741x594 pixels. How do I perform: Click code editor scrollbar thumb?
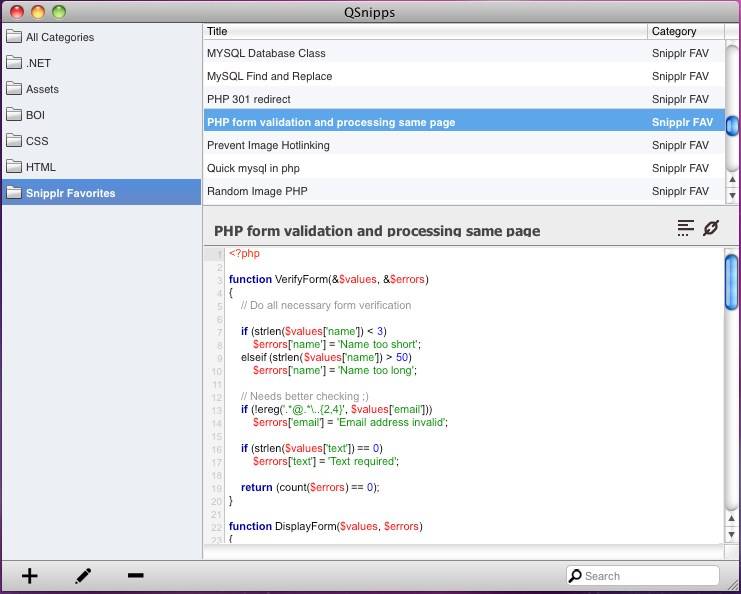[731, 283]
